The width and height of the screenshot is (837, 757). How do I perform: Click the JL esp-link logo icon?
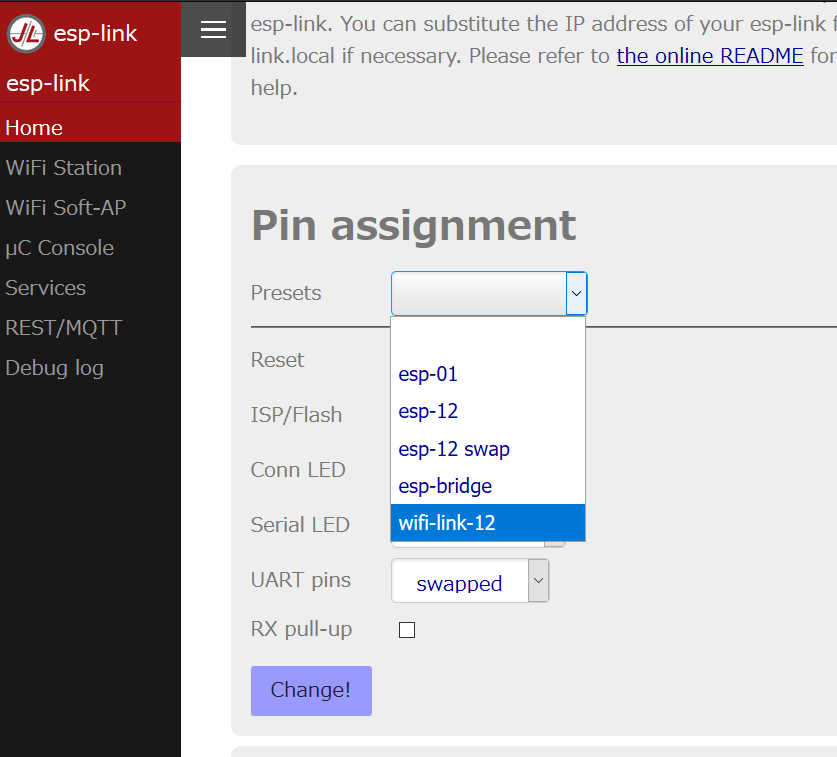point(26,34)
